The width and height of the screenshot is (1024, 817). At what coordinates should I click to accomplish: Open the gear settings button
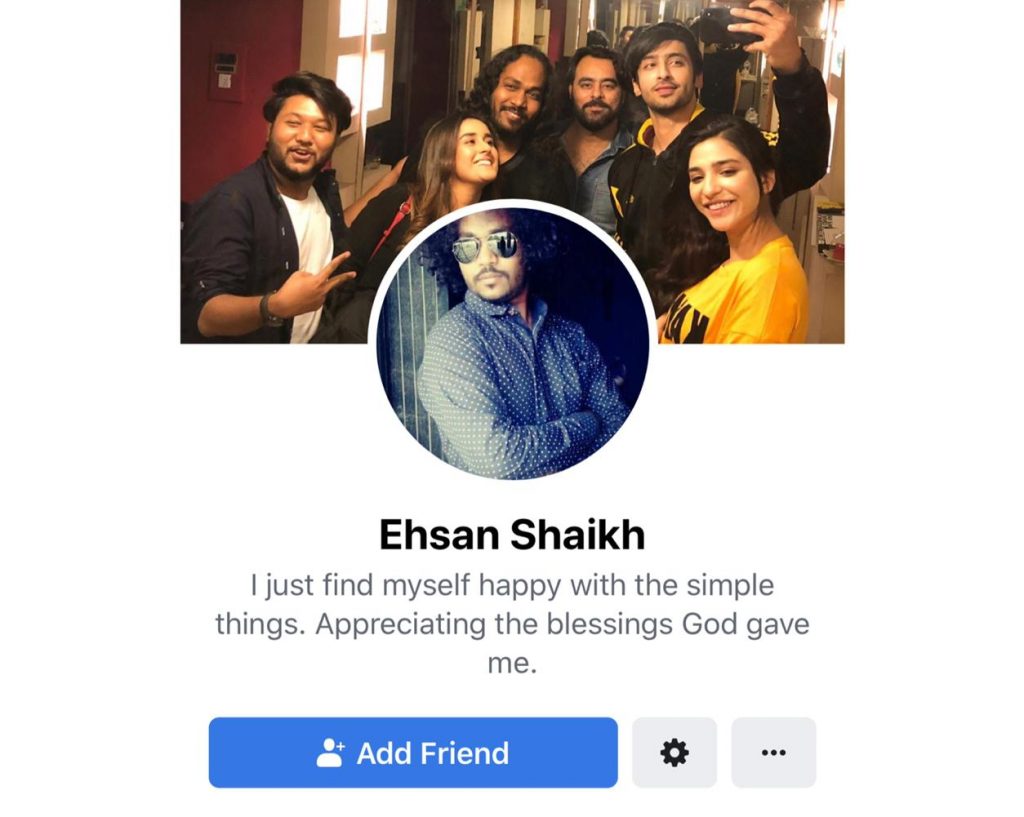675,752
